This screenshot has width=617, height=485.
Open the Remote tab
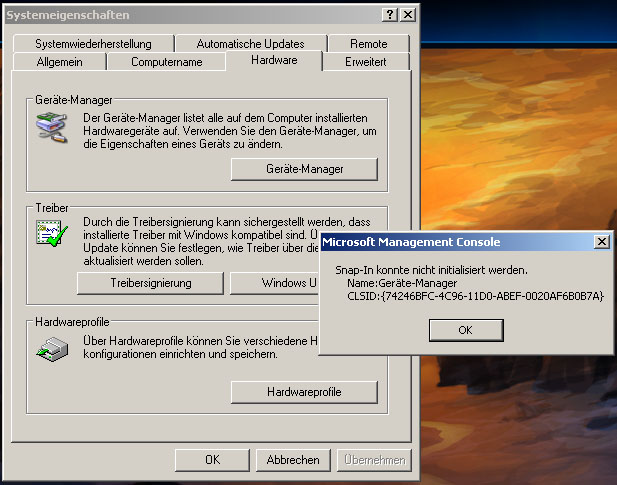(369, 44)
